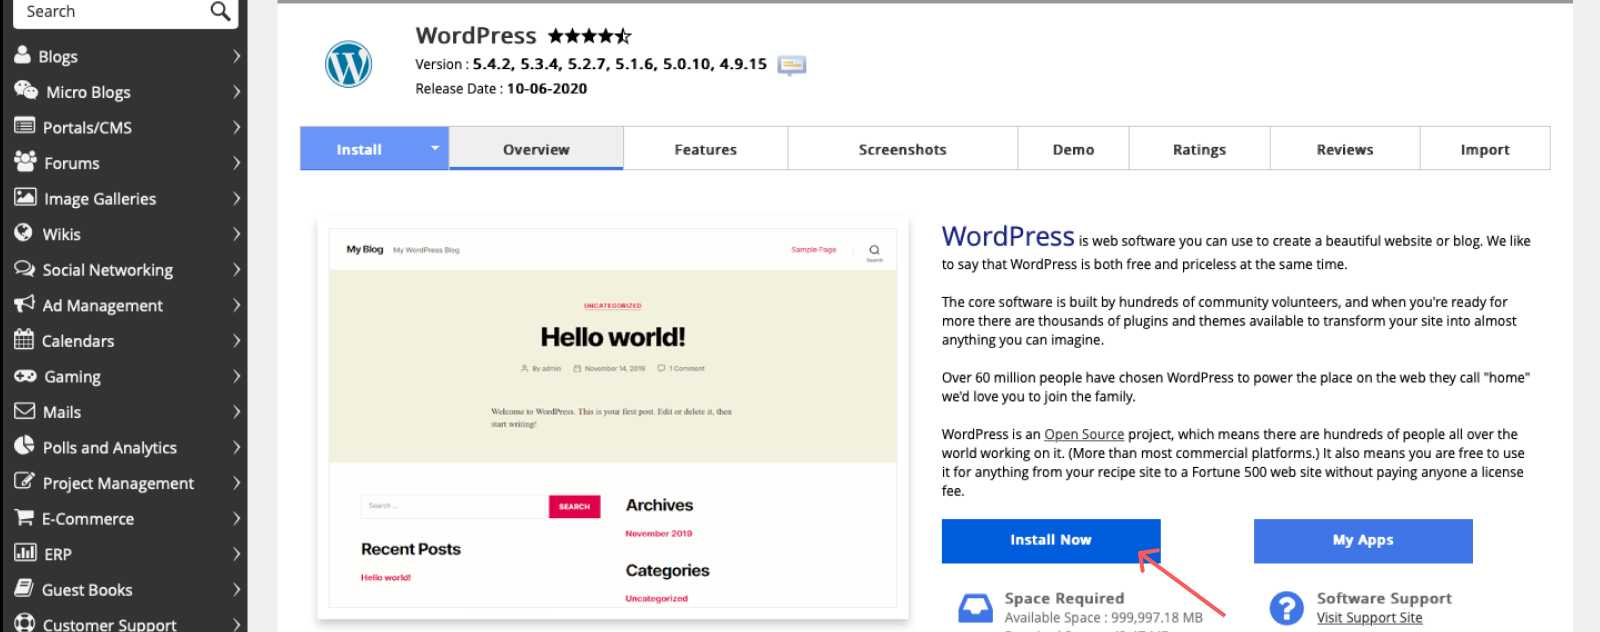Expand the Portals/CMS chevron

(x=237, y=127)
